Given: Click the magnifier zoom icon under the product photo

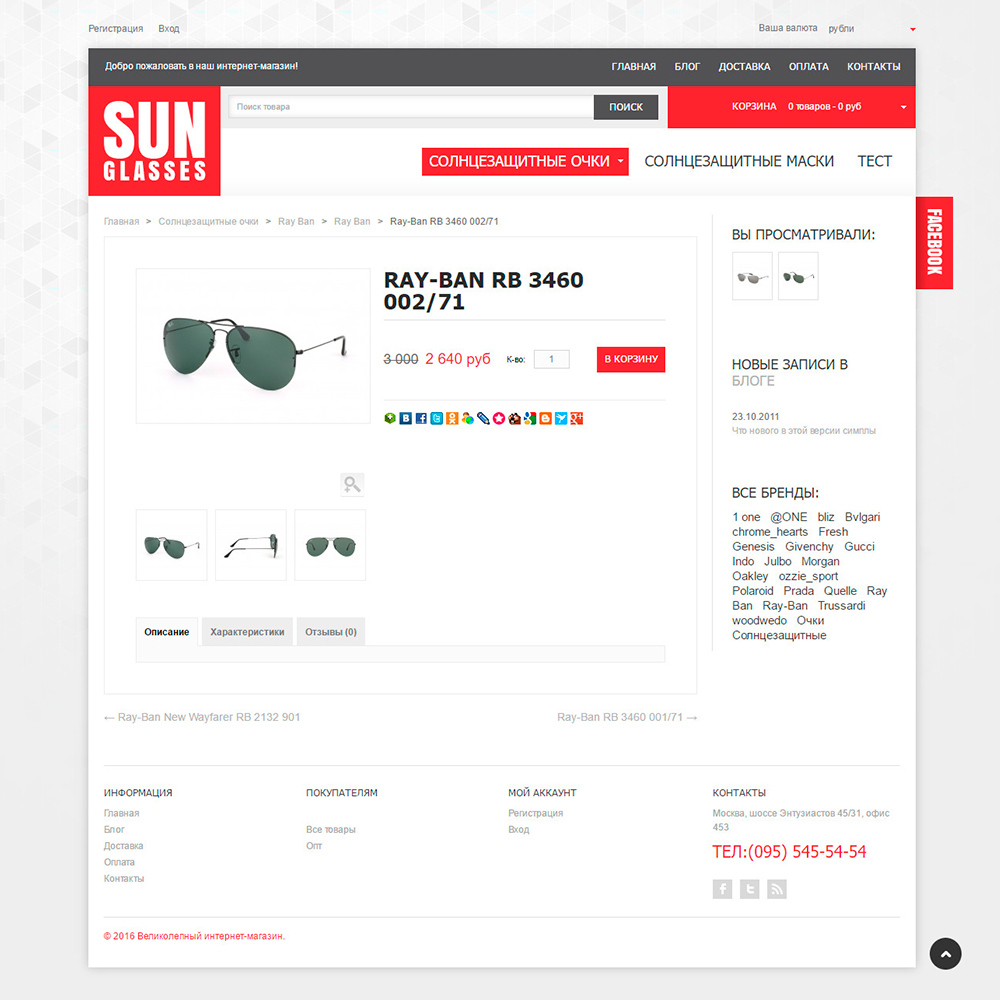Looking at the screenshot, I should [352, 484].
